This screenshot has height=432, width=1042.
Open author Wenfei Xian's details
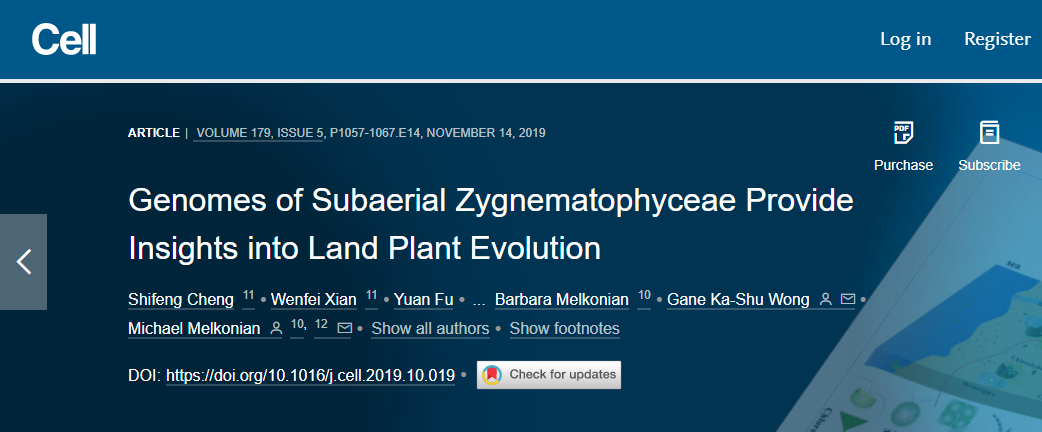pos(314,300)
